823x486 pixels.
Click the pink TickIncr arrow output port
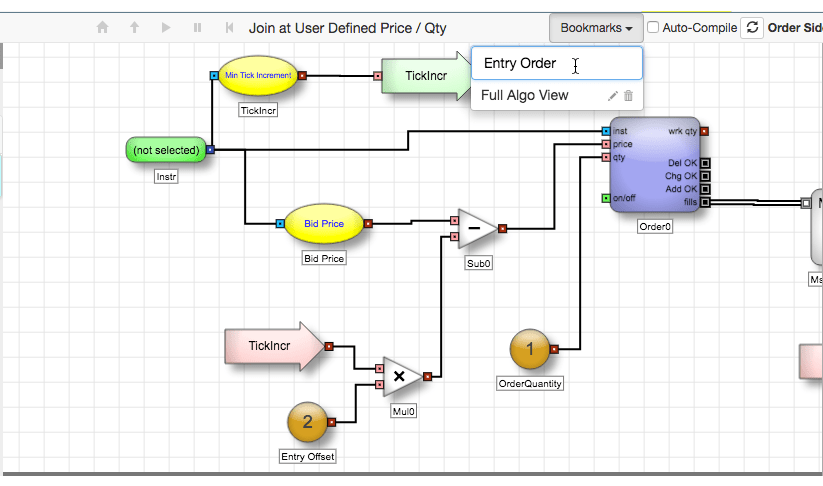(329, 346)
